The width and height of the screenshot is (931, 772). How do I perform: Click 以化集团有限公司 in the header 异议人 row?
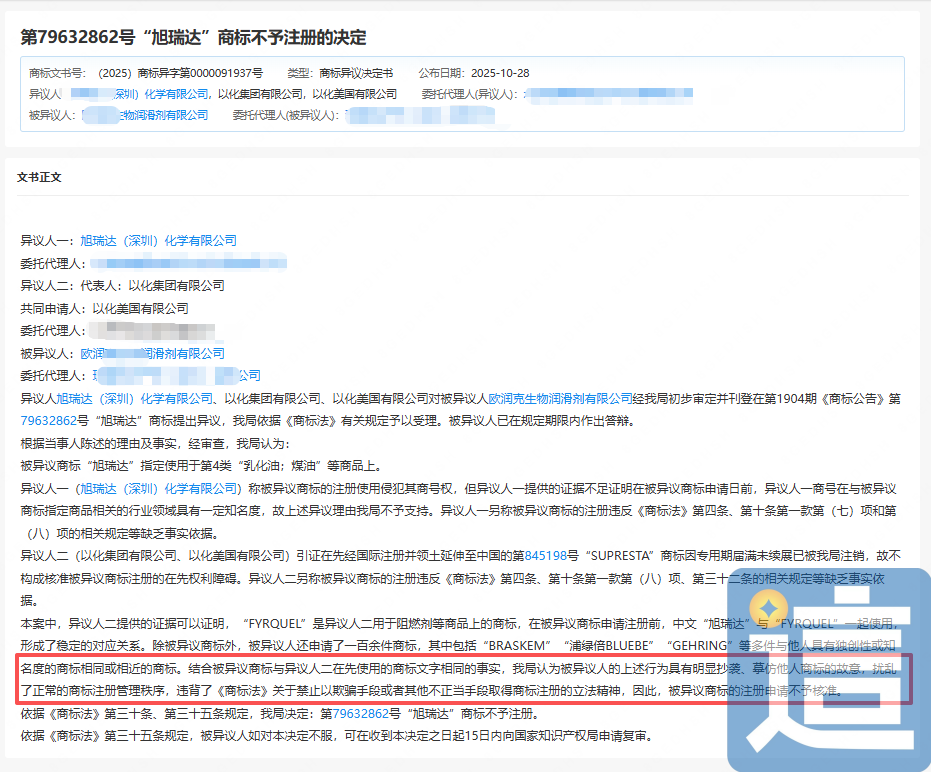click(x=260, y=94)
